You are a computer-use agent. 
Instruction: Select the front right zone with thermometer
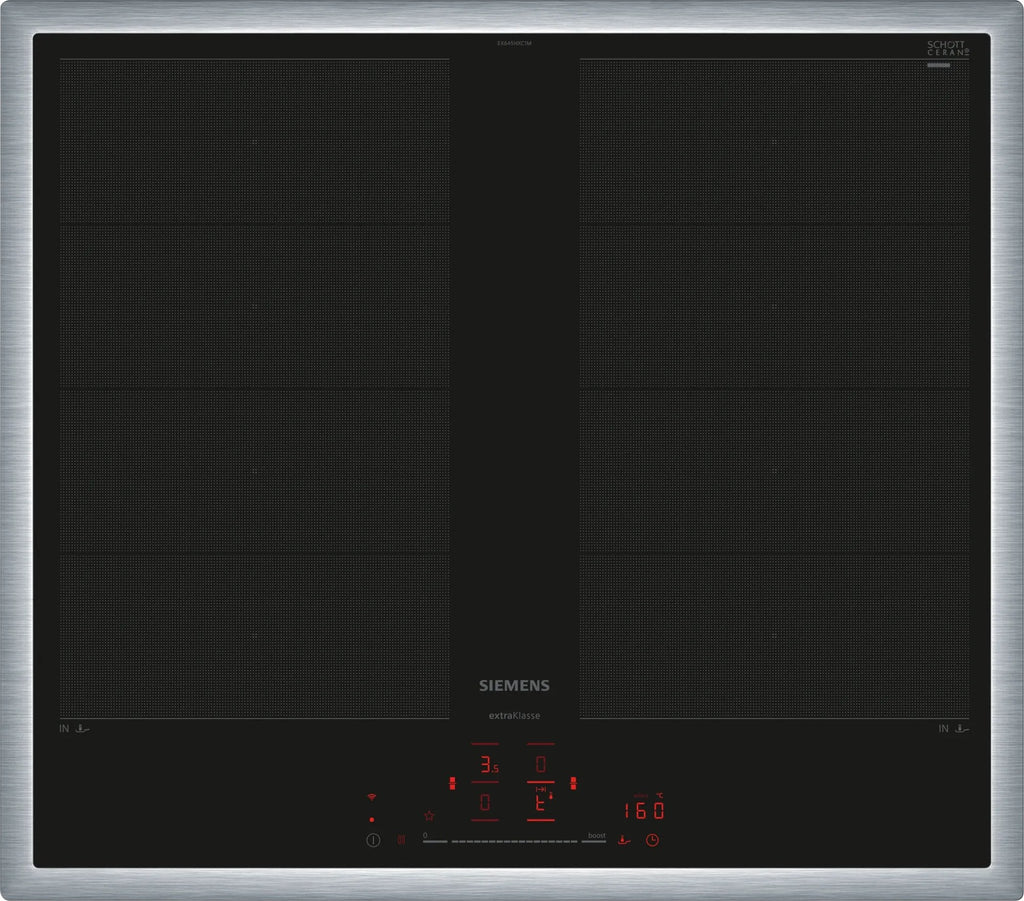tap(541, 802)
